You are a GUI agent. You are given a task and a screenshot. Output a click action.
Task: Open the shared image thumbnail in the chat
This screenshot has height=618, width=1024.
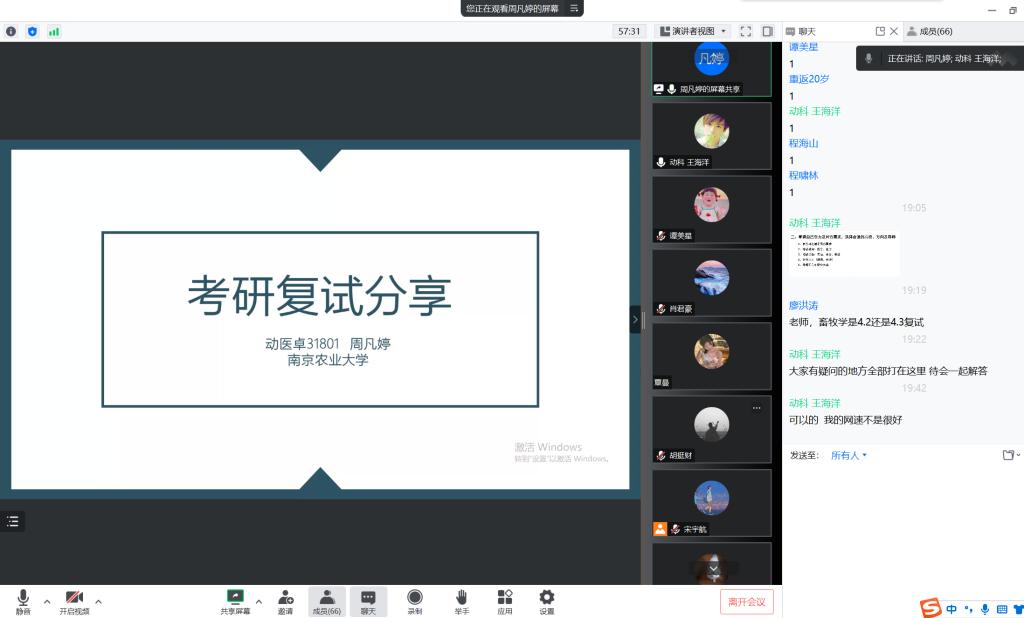844,254
